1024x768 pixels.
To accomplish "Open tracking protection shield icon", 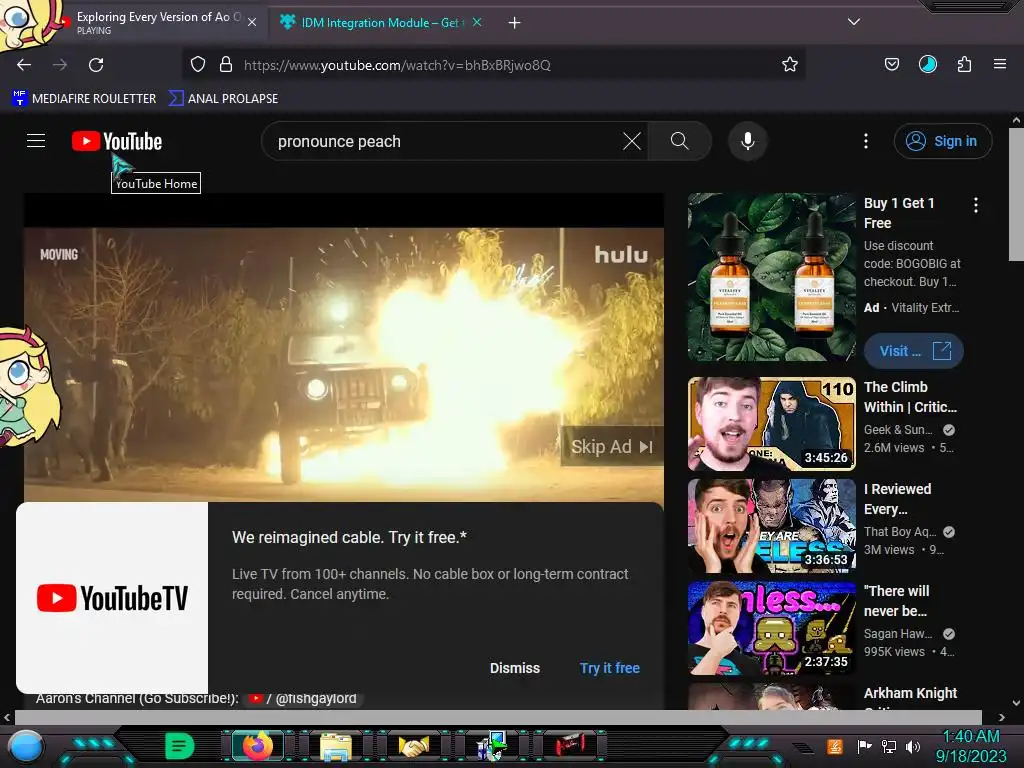I will (x=198, y=65).
